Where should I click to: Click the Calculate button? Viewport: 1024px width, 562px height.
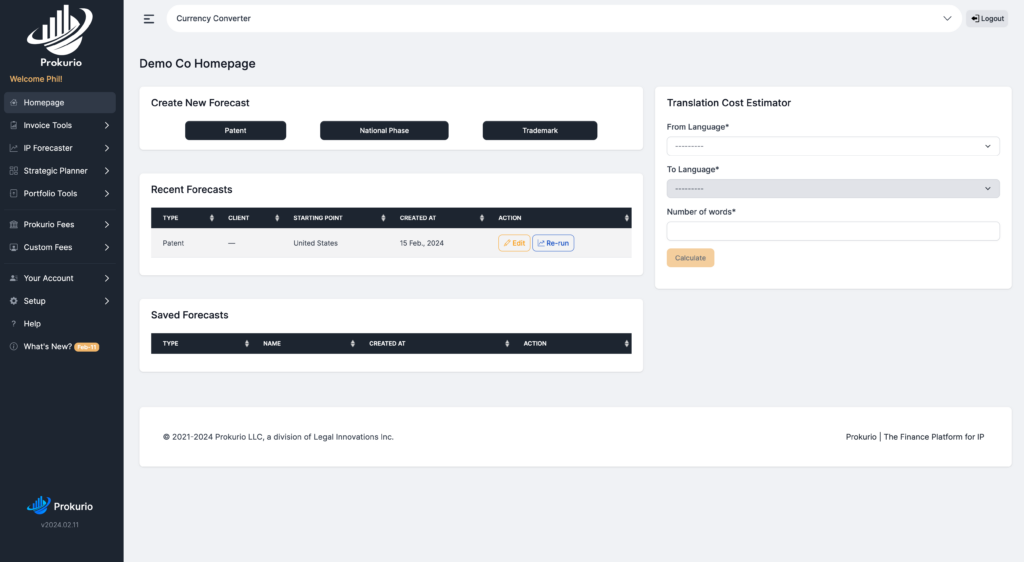click(x=690, y=258)
